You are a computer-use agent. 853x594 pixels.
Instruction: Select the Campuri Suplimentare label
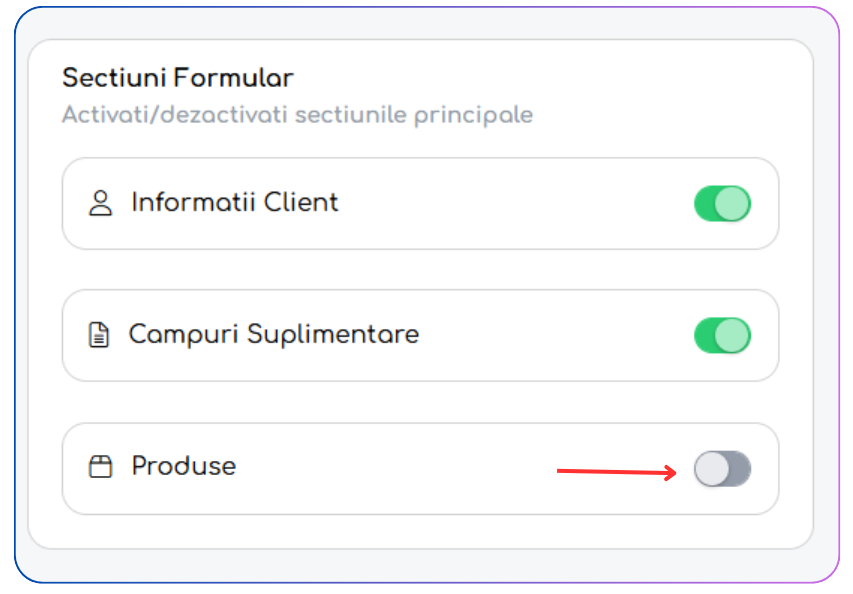[274, 335]
